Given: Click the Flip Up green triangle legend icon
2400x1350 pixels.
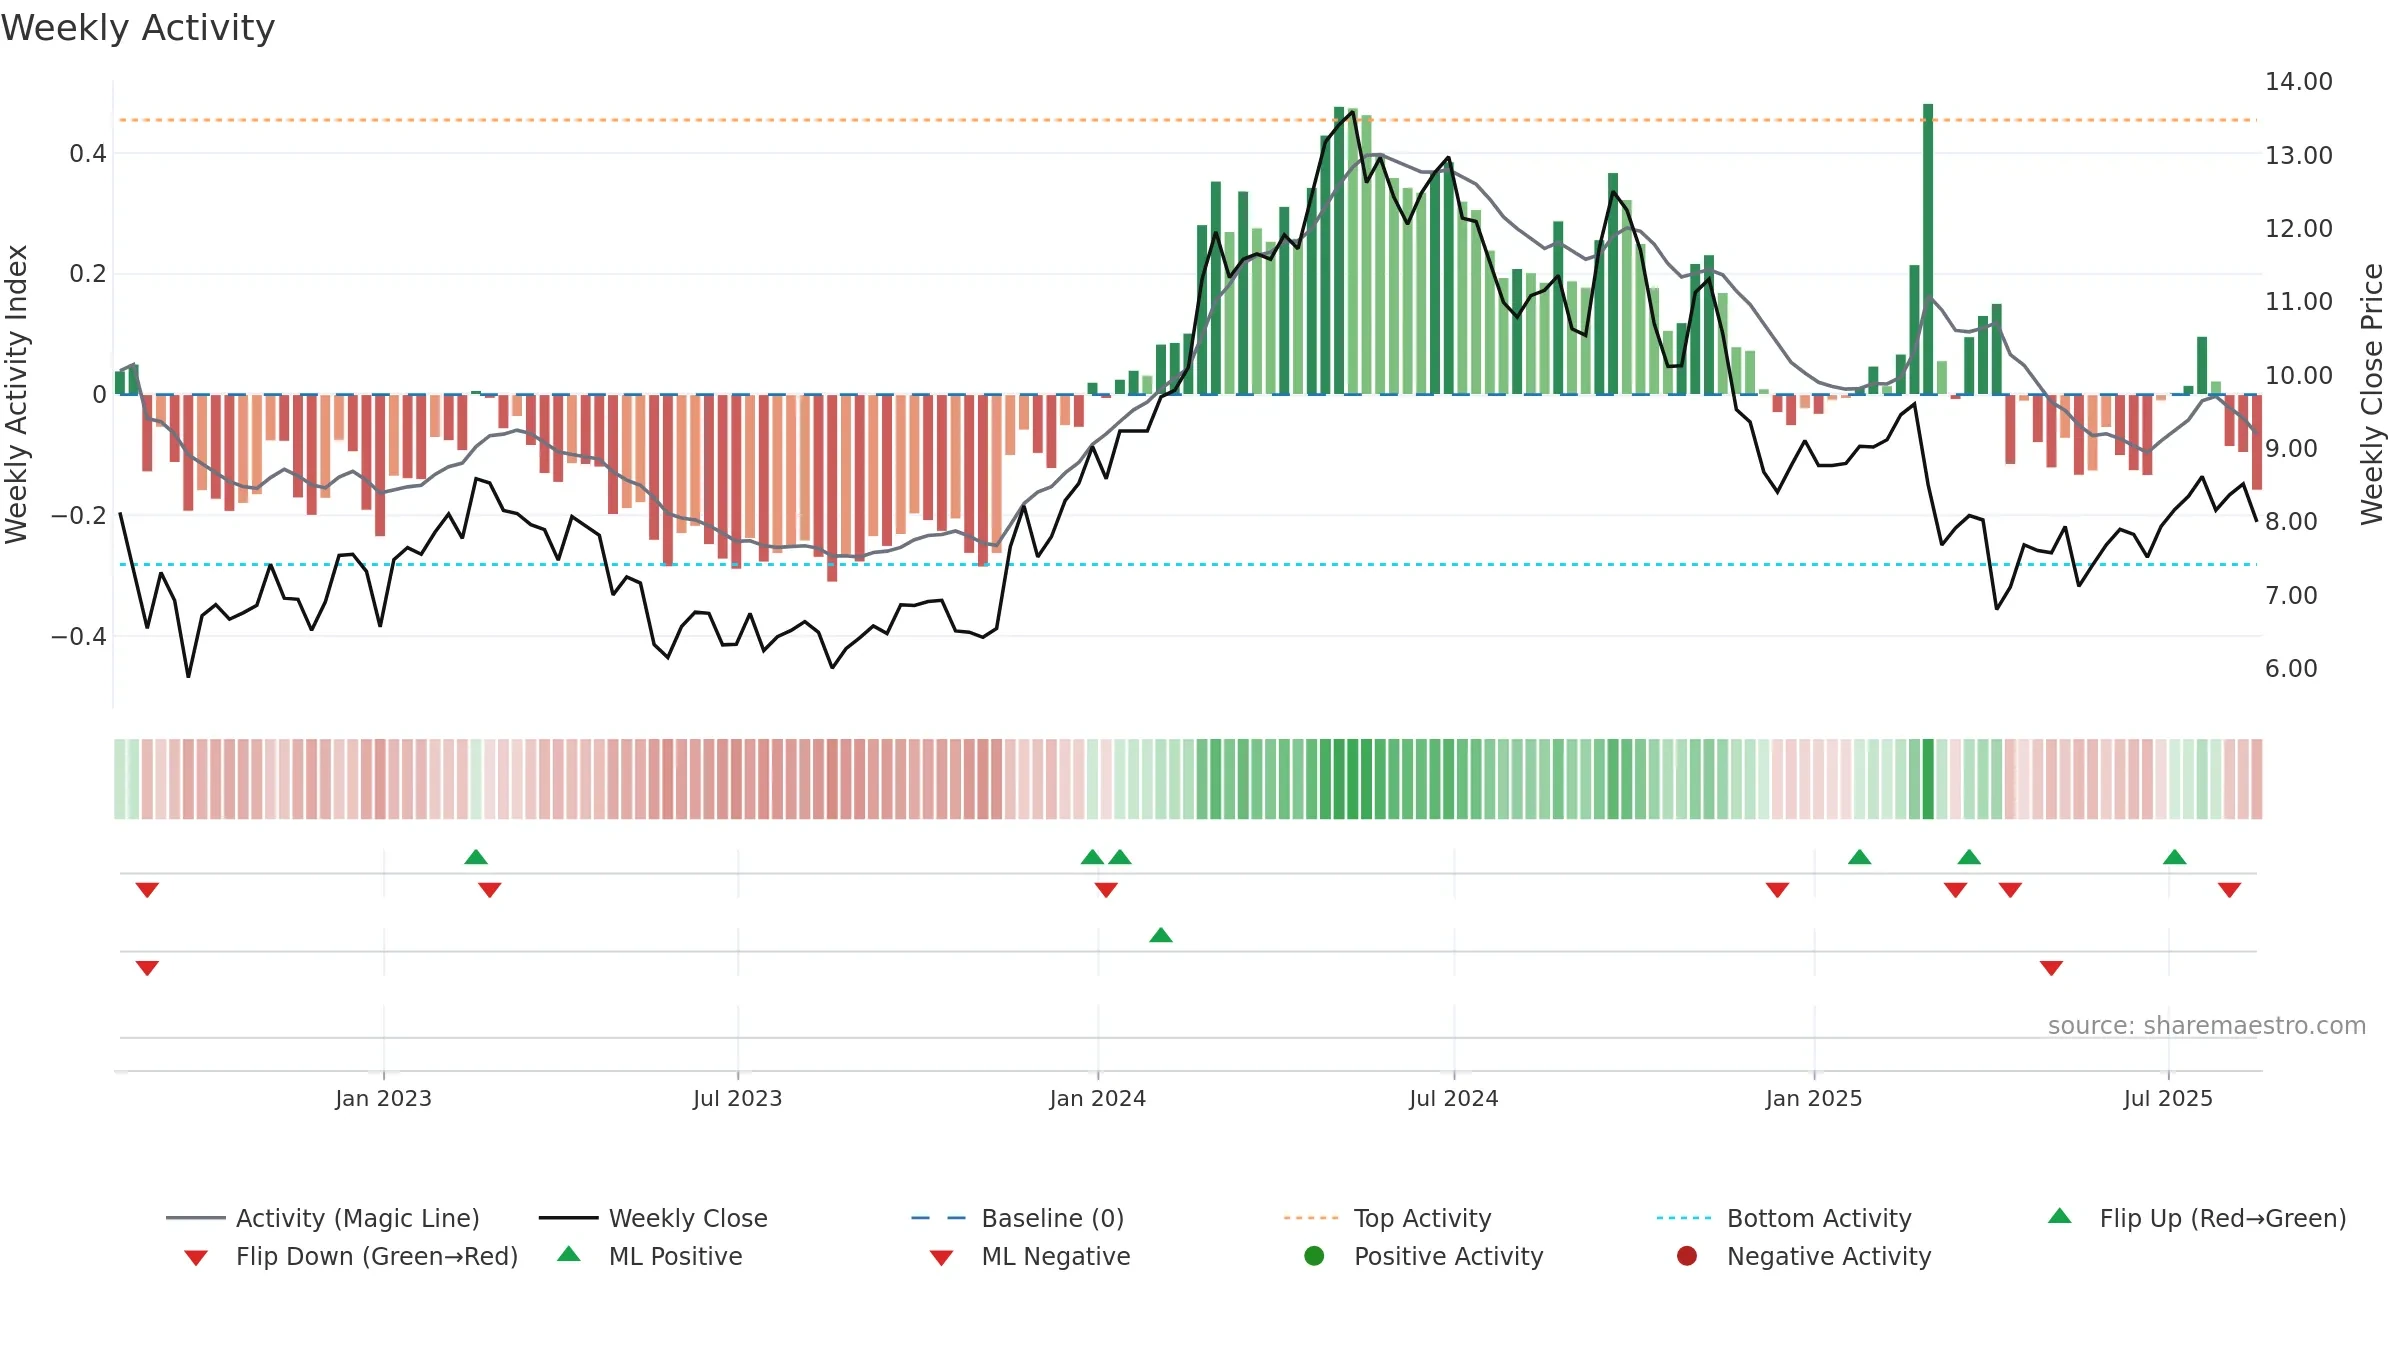Looking at the screenshot, I should pos(2060,1216).
